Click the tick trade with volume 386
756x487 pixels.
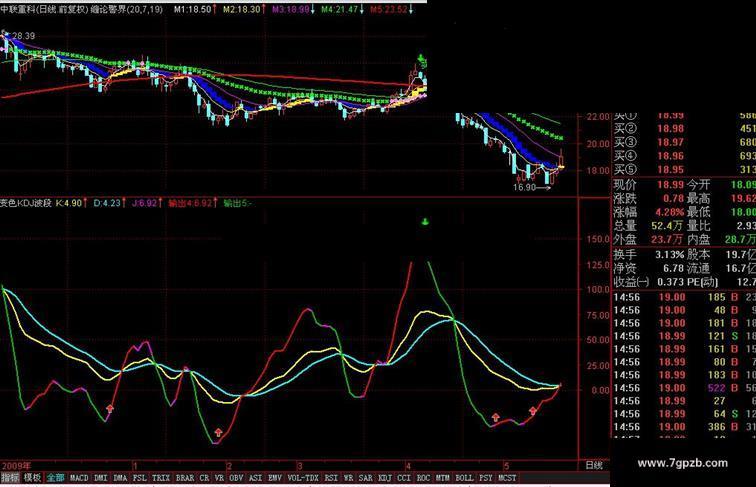685,427
